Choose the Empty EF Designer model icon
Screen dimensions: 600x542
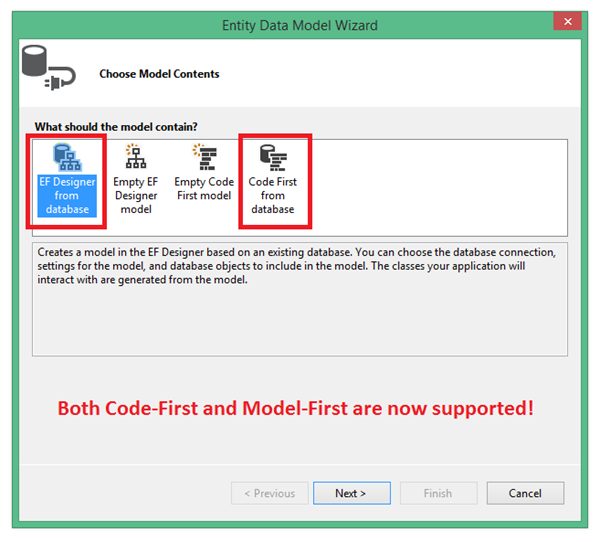point(135,158)
